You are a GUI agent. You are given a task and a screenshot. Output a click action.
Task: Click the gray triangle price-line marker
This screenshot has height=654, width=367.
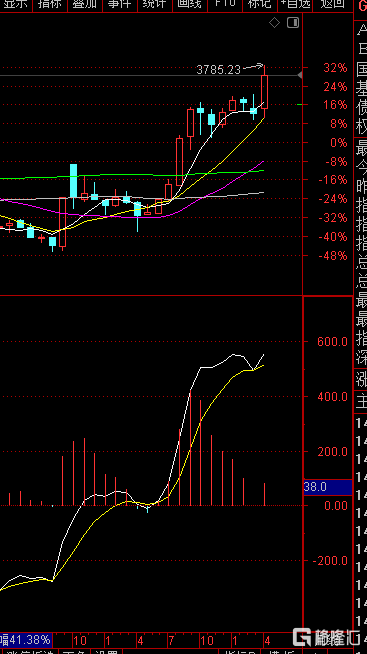299,75
